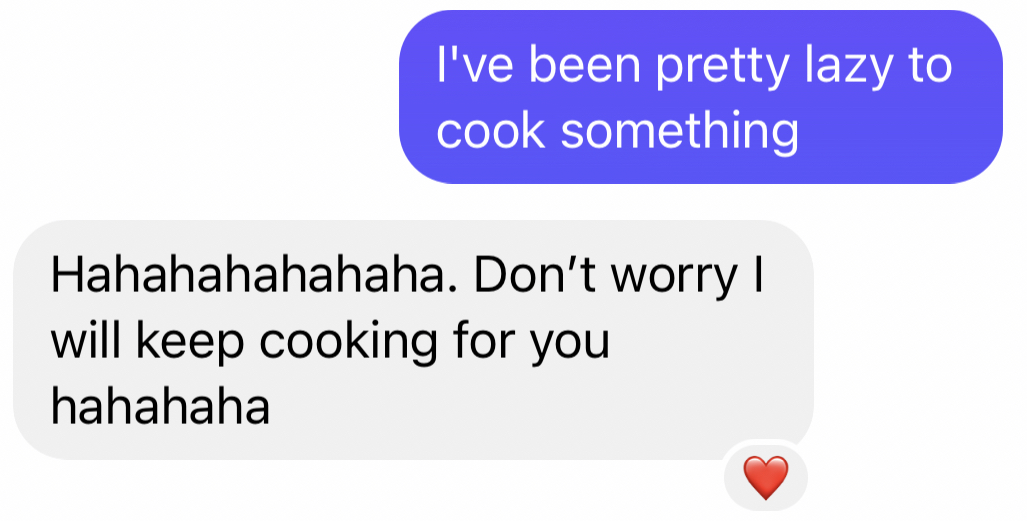
Task: Select the purple sent message bubble
Action: point(701,97)
